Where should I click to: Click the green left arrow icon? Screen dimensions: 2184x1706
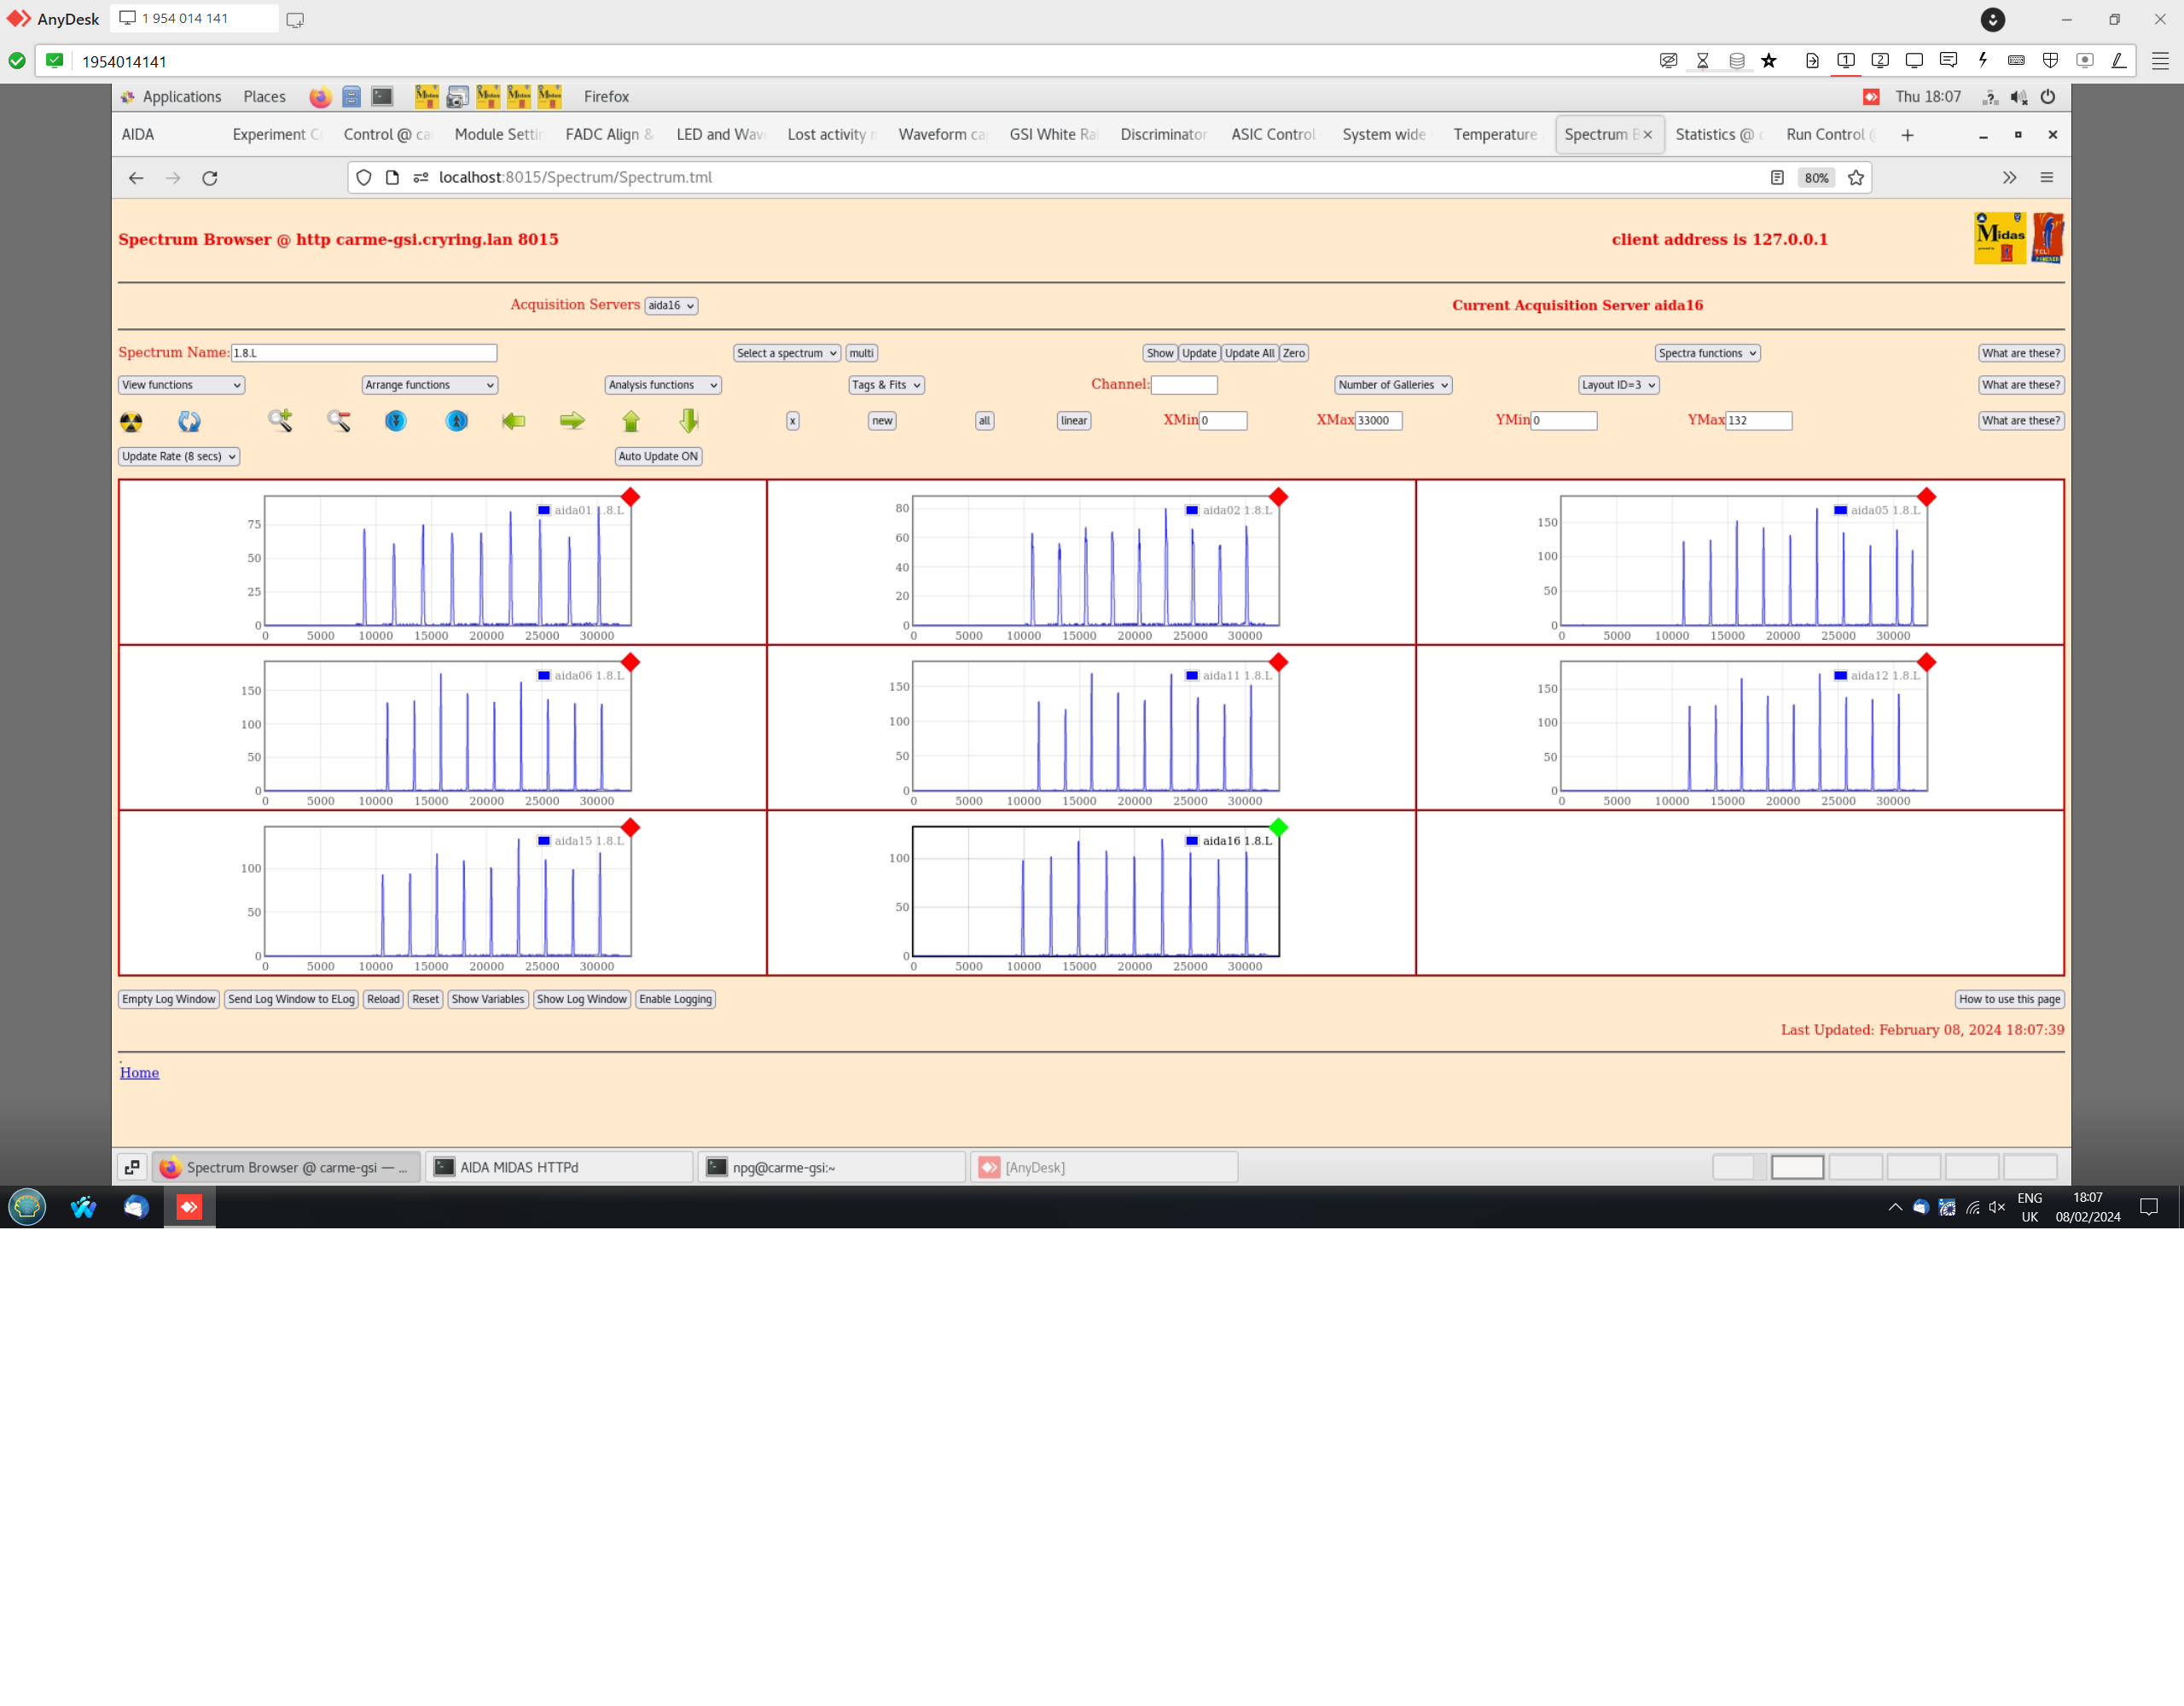point(514,421)
